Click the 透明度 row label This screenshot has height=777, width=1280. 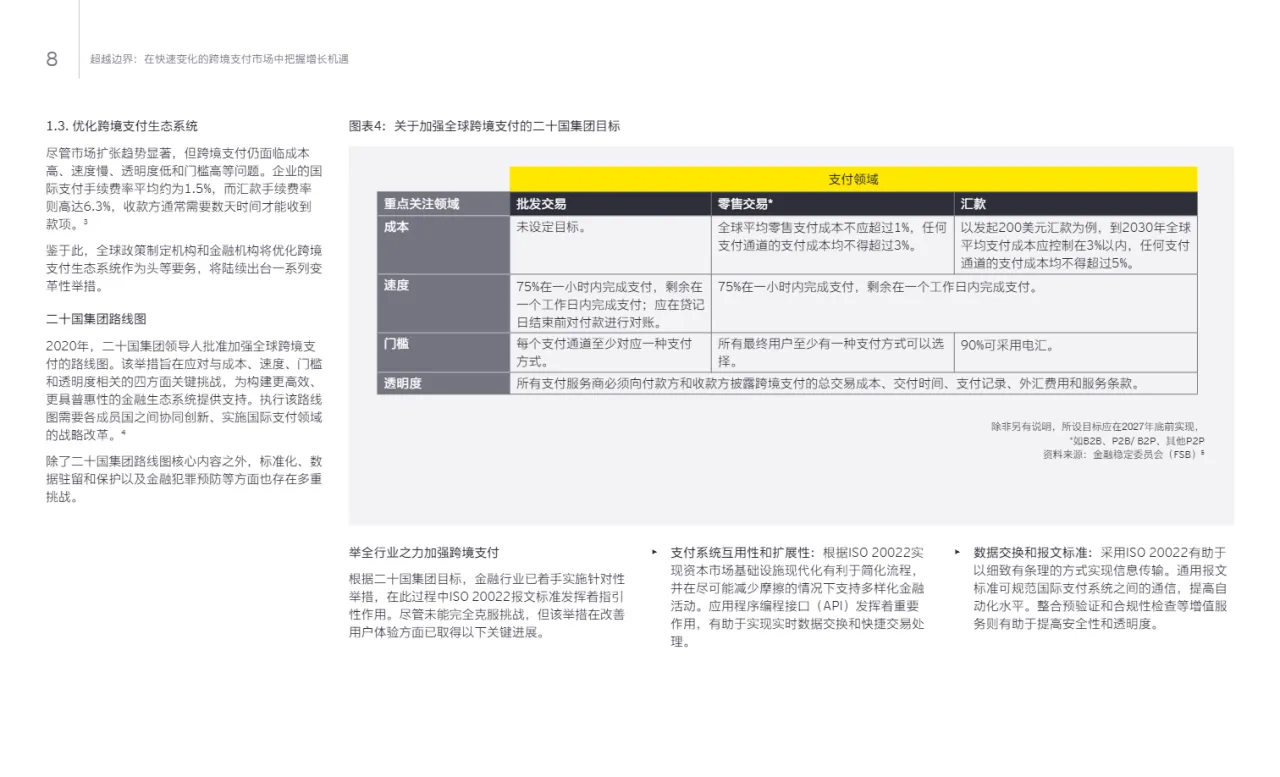click(x=443, y=383)
